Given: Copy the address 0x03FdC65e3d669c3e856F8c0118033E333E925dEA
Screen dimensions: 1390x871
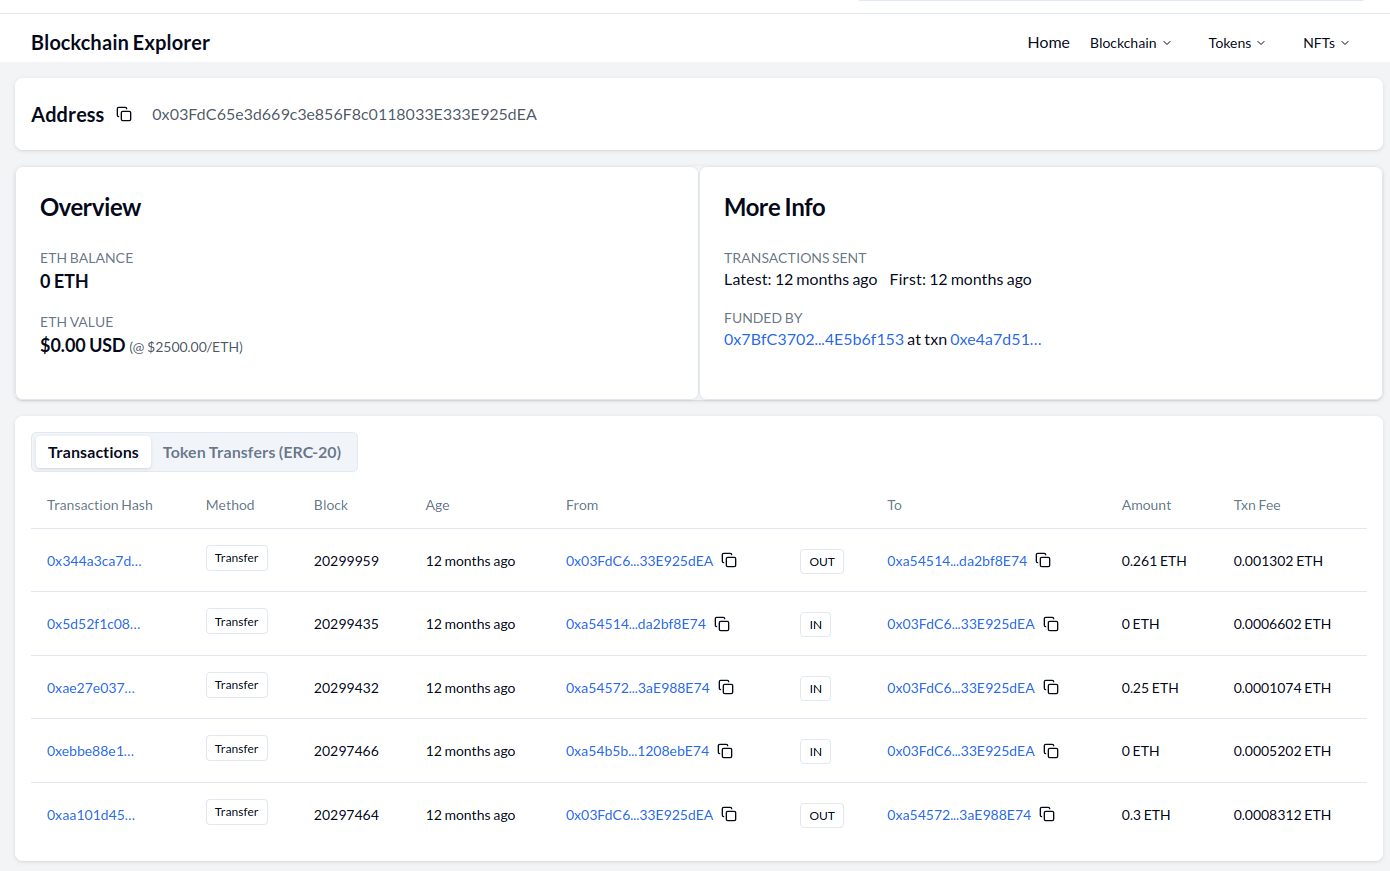Looking at the screenshot, I should coord(123,114).
